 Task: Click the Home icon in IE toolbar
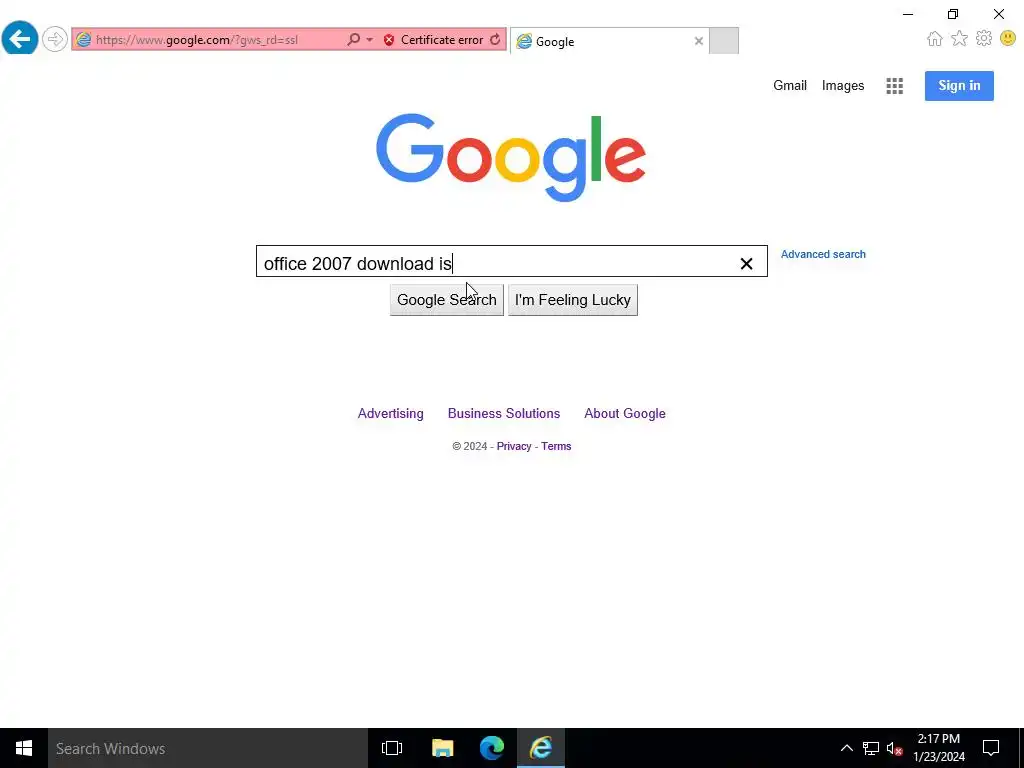click(x=935, y=39)
